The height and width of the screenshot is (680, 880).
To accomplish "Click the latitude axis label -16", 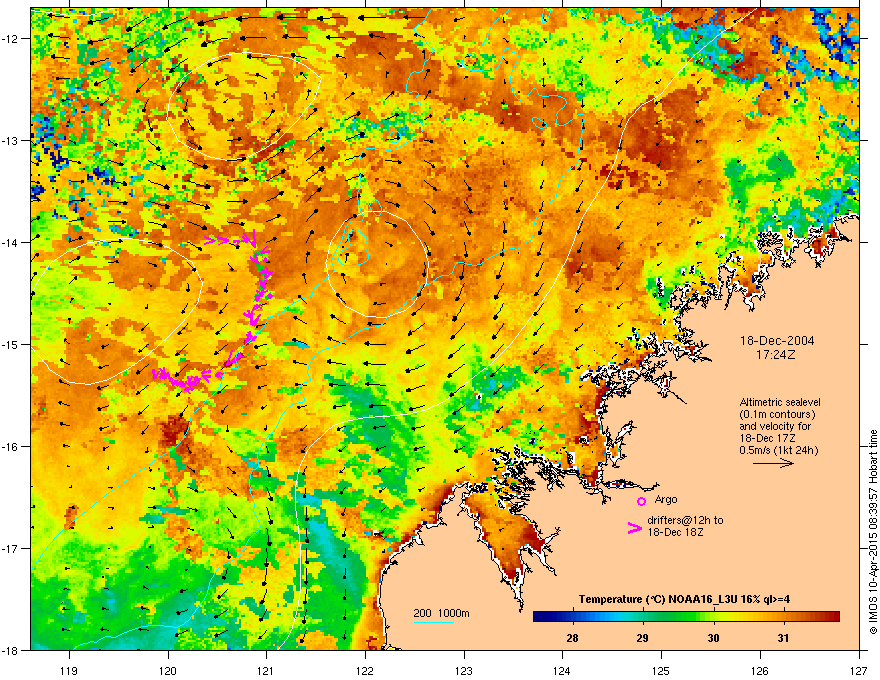I will (11, 447).
